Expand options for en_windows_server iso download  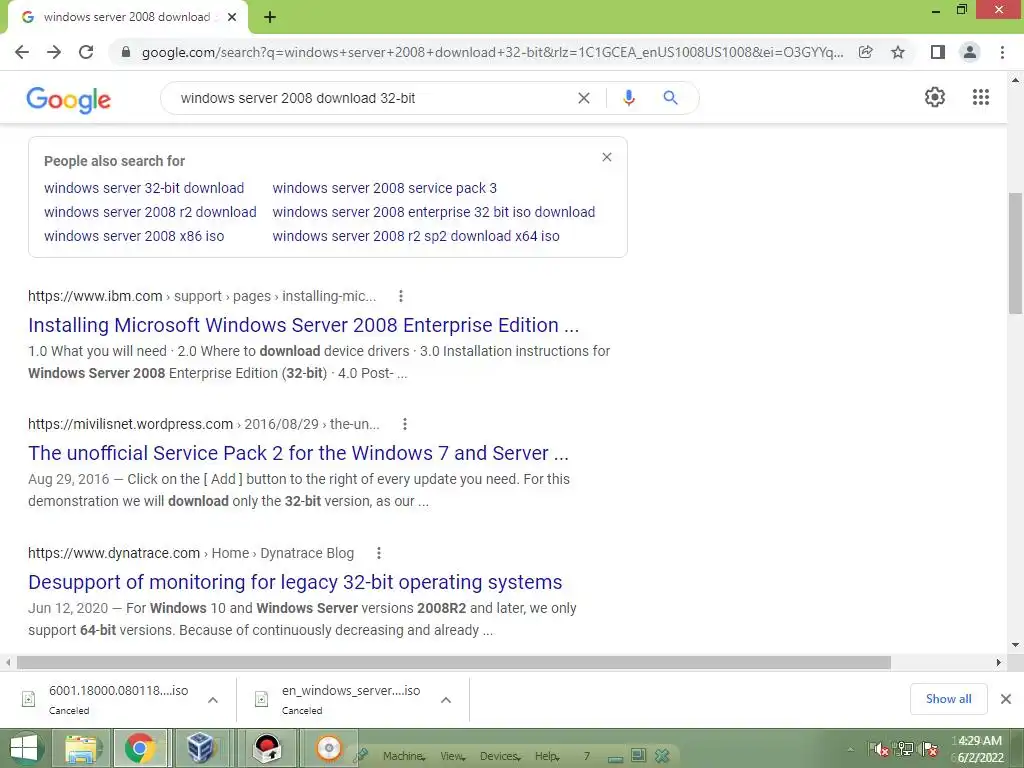pos(446,700)
